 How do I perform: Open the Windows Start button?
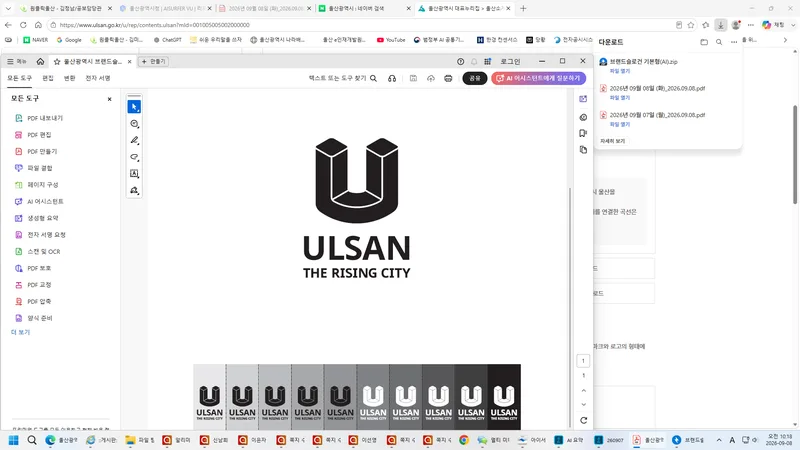click(x=13, y=440)
